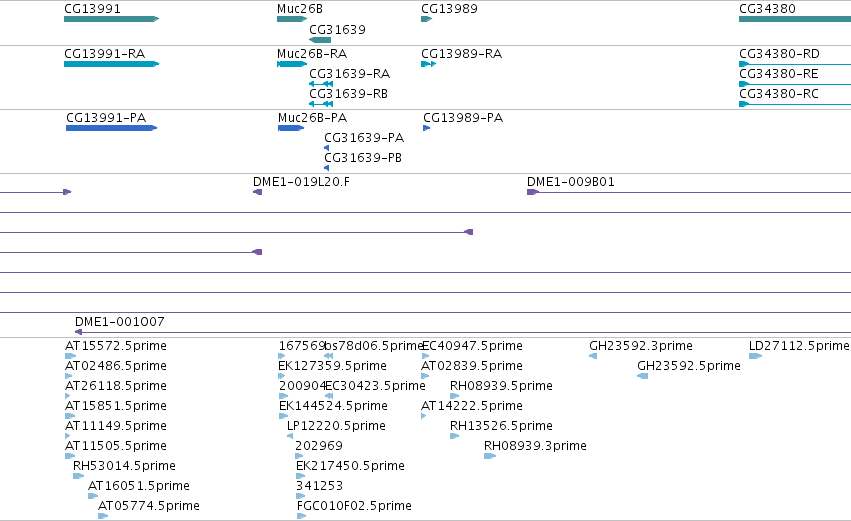Click EST AT11505.5prime

pyautogui.click(x=116, y=446)
